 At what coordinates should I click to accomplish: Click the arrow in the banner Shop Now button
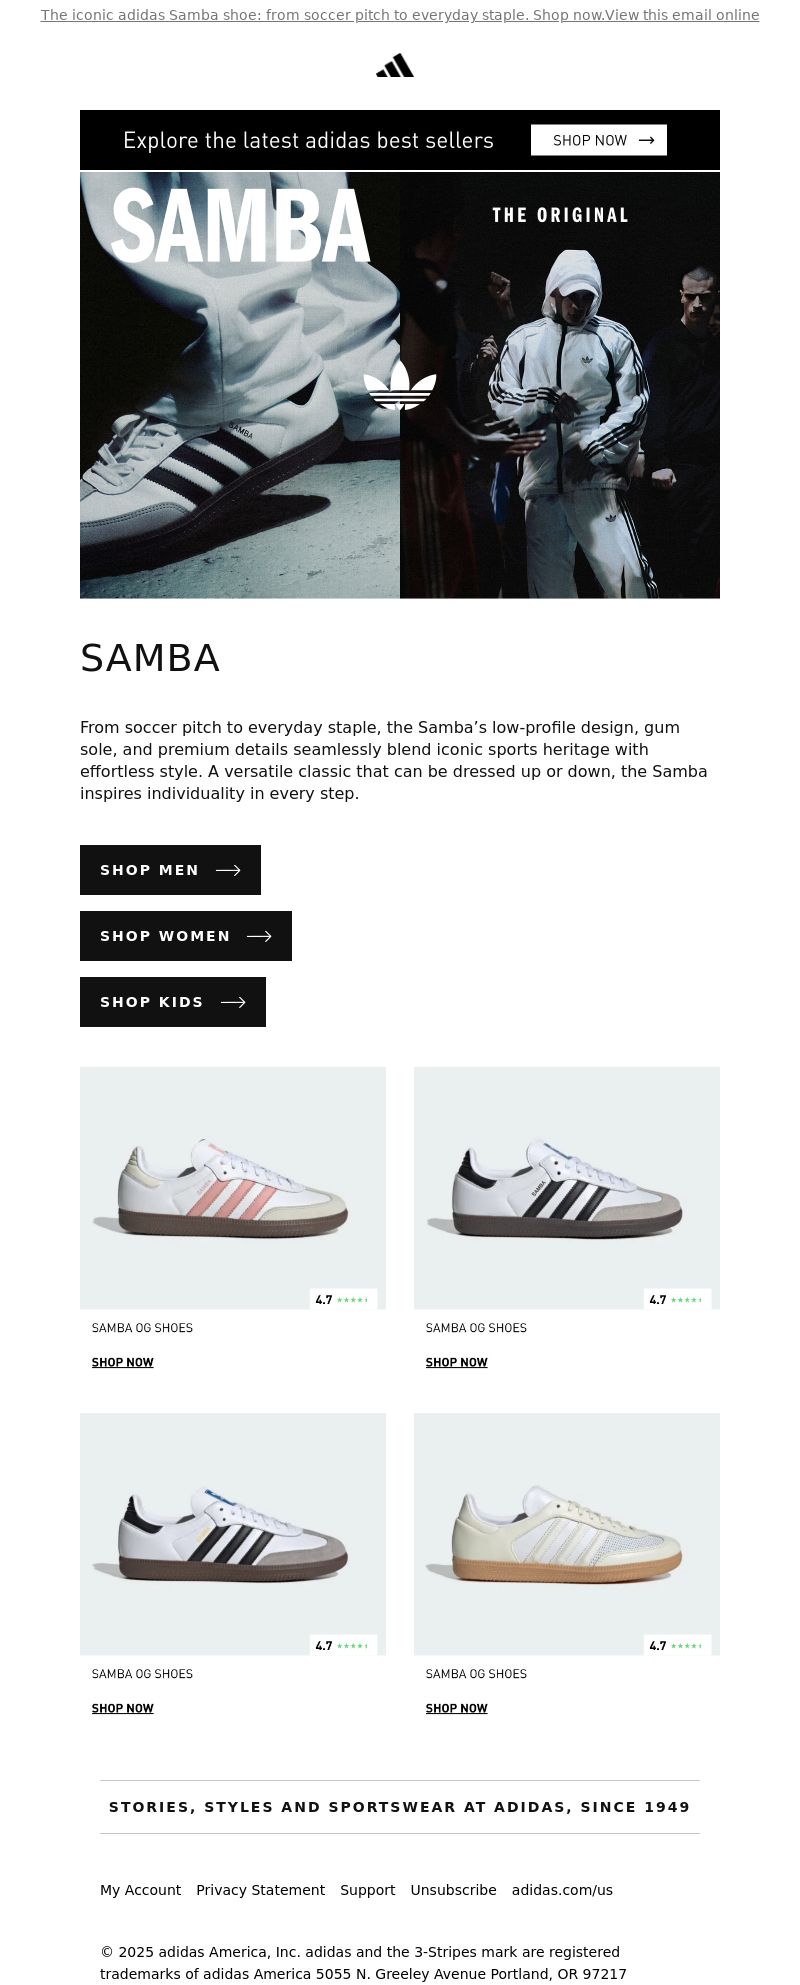pos(646,140)
